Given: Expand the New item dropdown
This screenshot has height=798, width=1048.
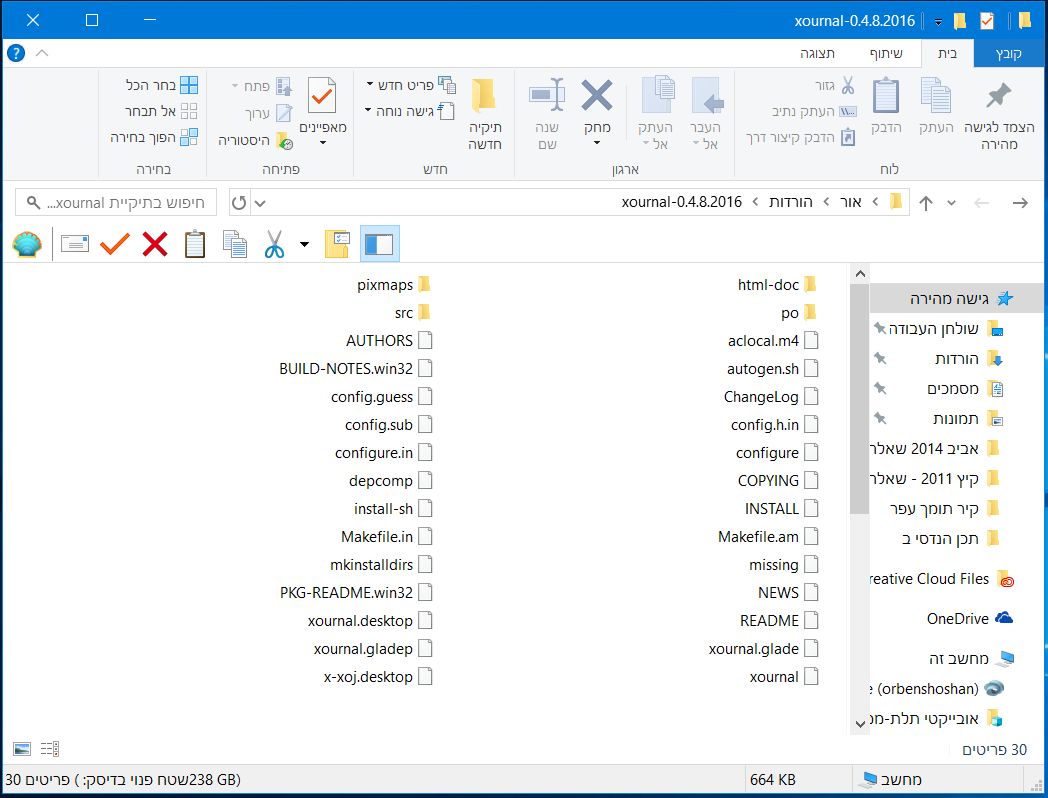Looking at the screenshot, I should coord(370,84).
